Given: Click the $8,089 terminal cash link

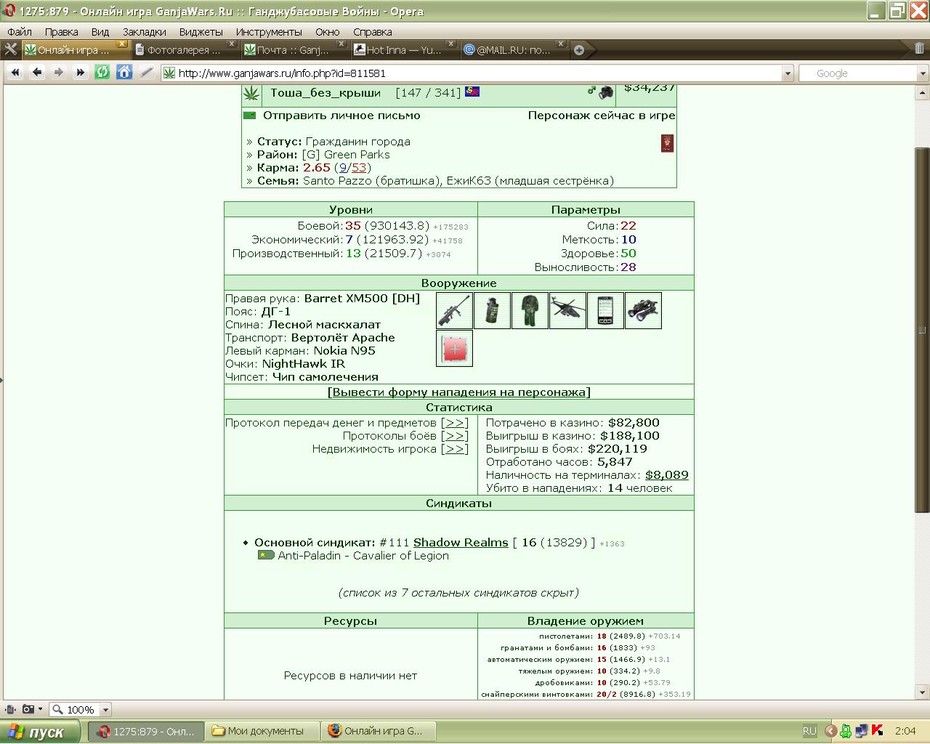Looking at the screenshot, I should pos(667,475).
